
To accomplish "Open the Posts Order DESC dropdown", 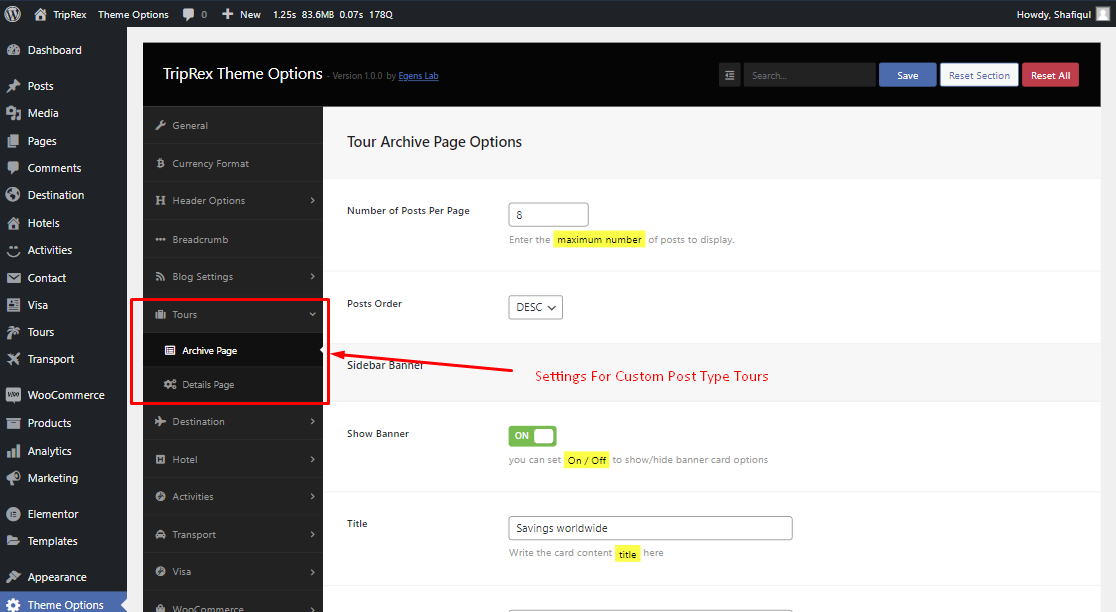I will [535, 307].
